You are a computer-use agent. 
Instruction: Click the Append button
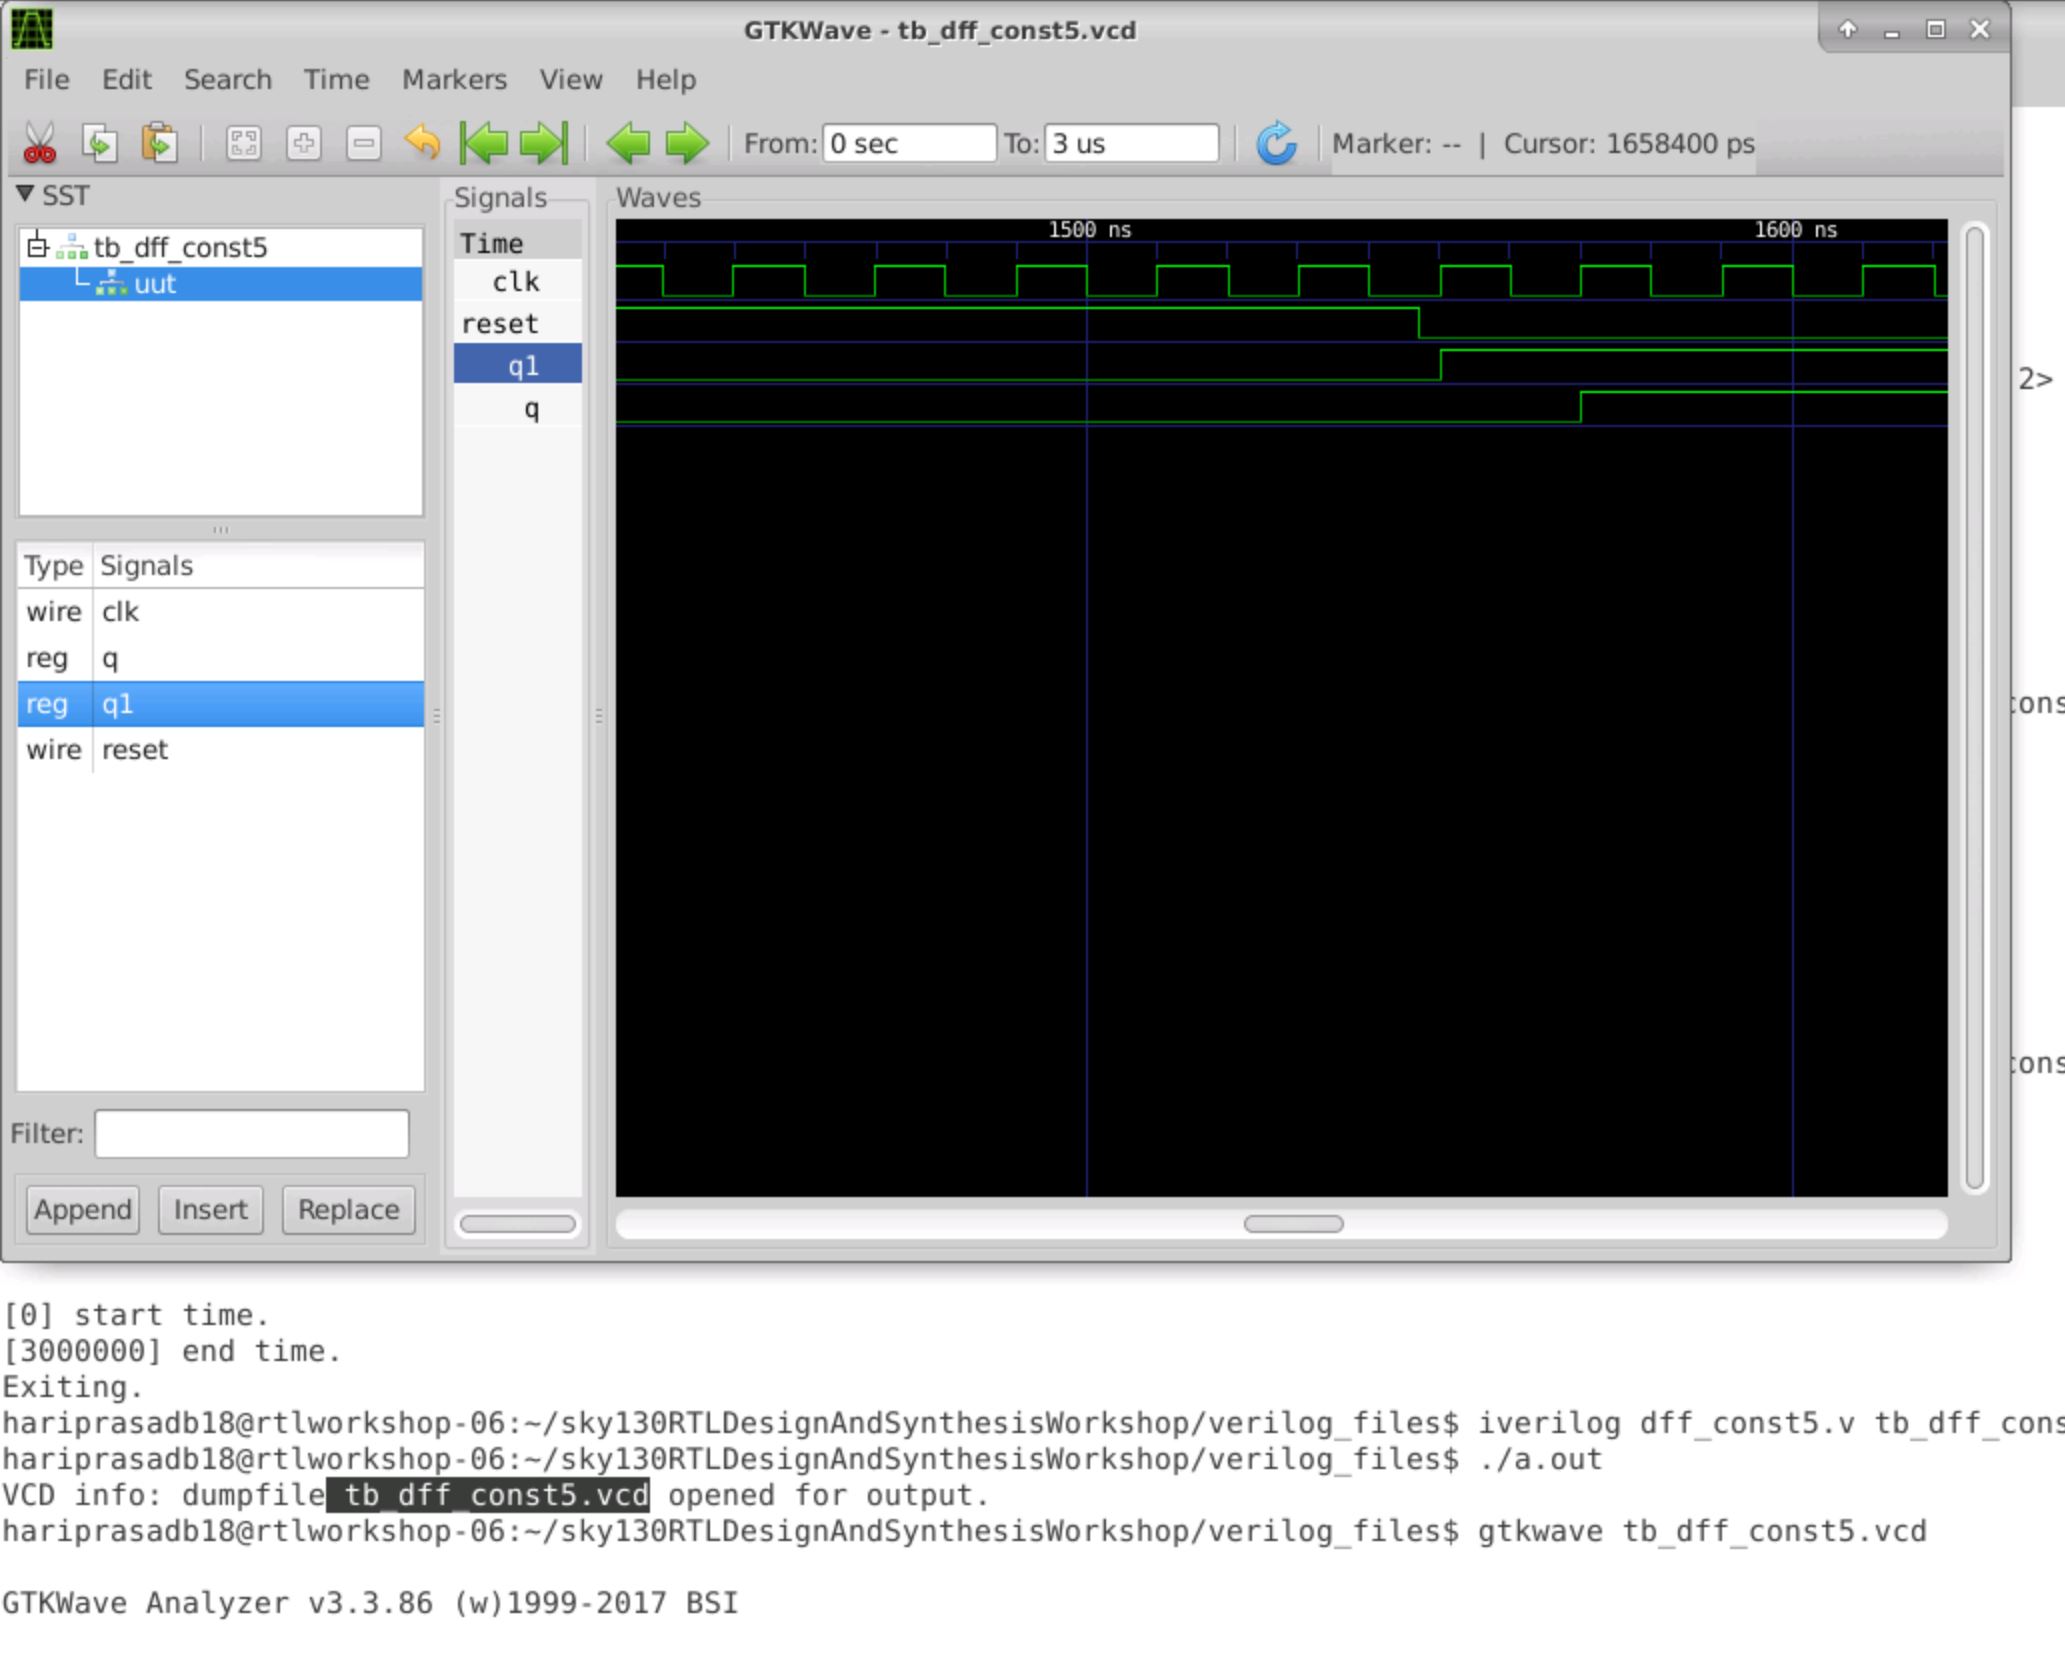(83, 1210)
